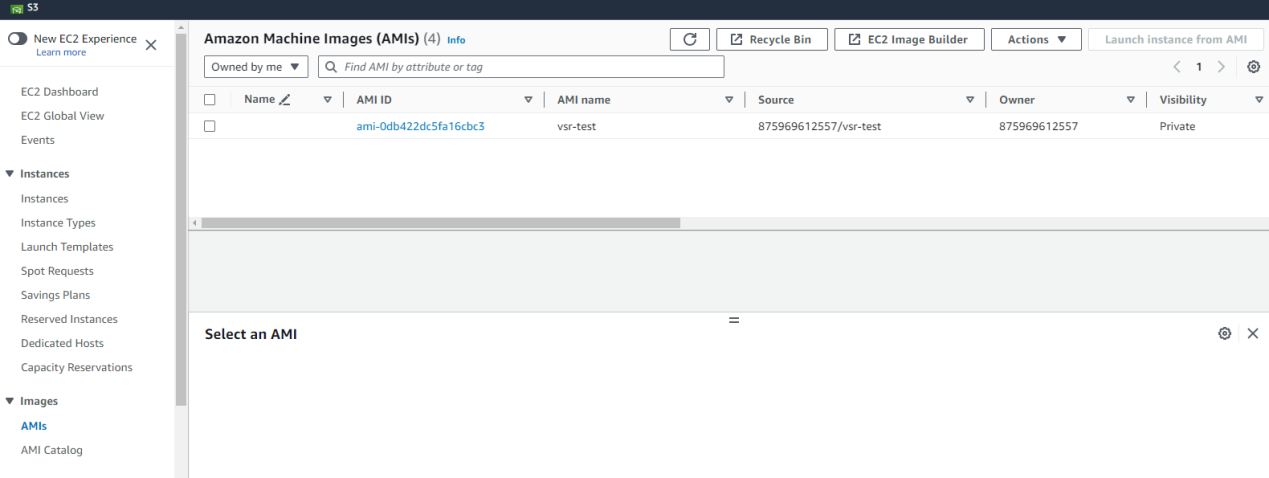Click the S3 service icon in top bar
The image size is (1269, 478).
(x=16, y=8)
